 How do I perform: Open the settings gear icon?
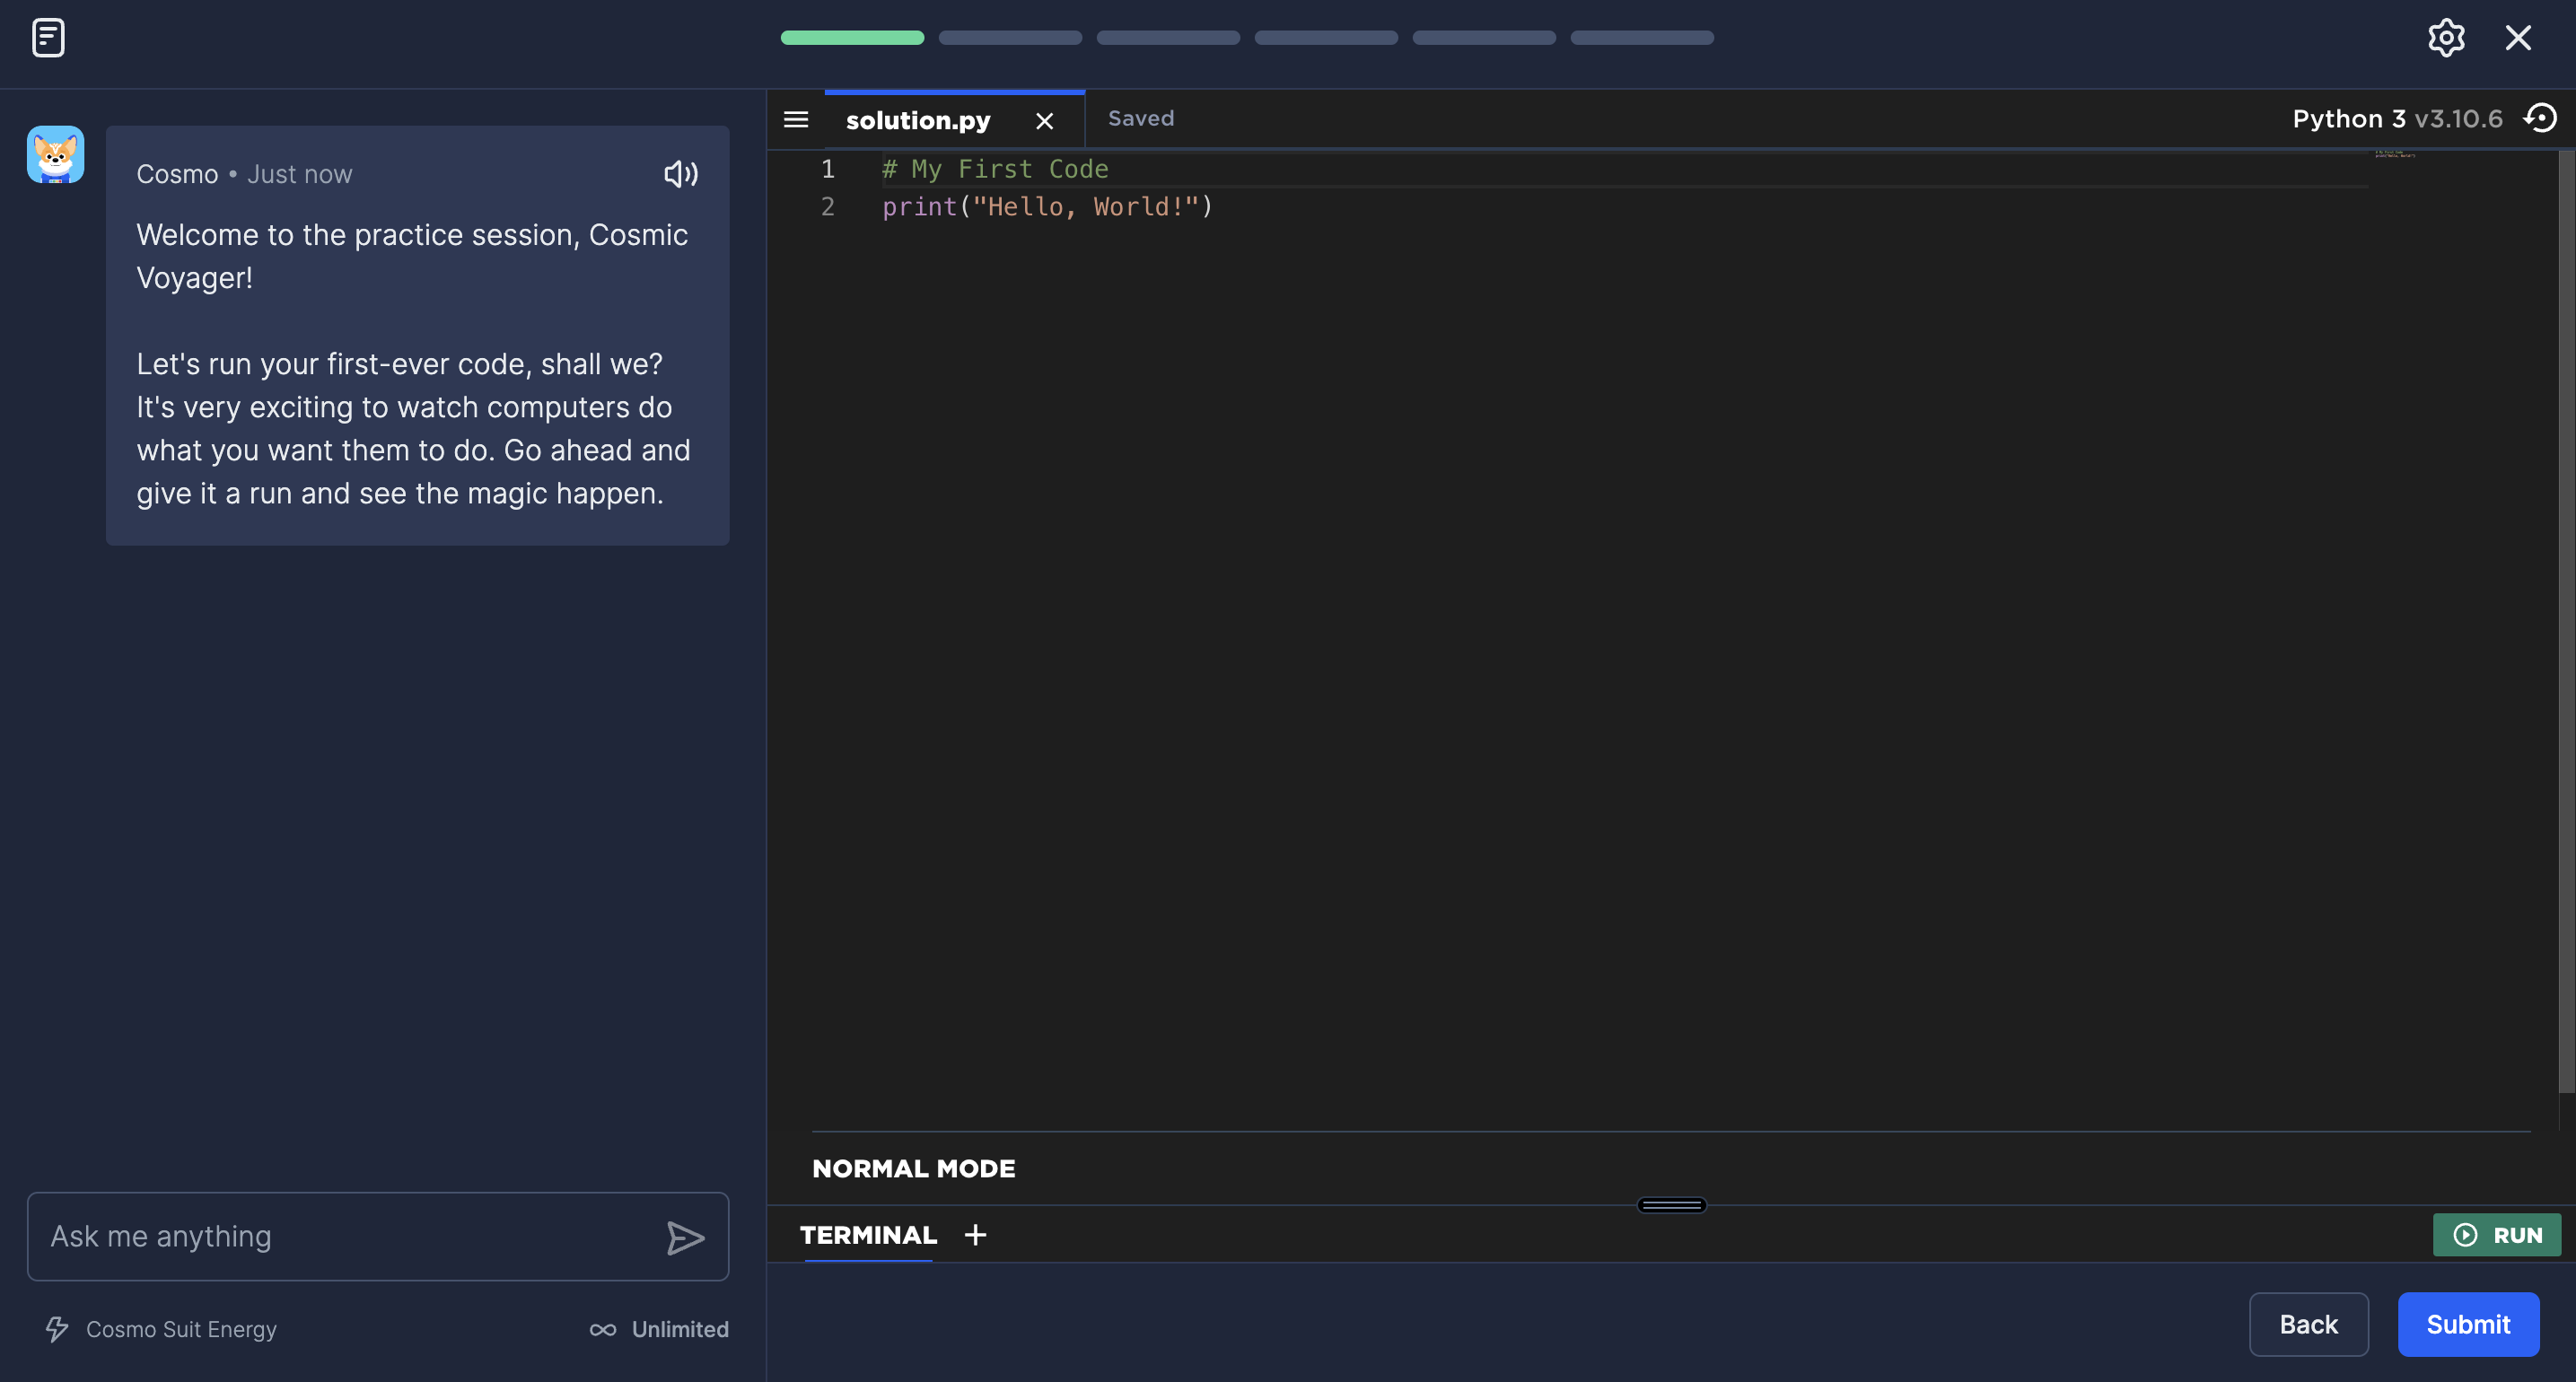pyautogui.click(x=2445, y=38)
